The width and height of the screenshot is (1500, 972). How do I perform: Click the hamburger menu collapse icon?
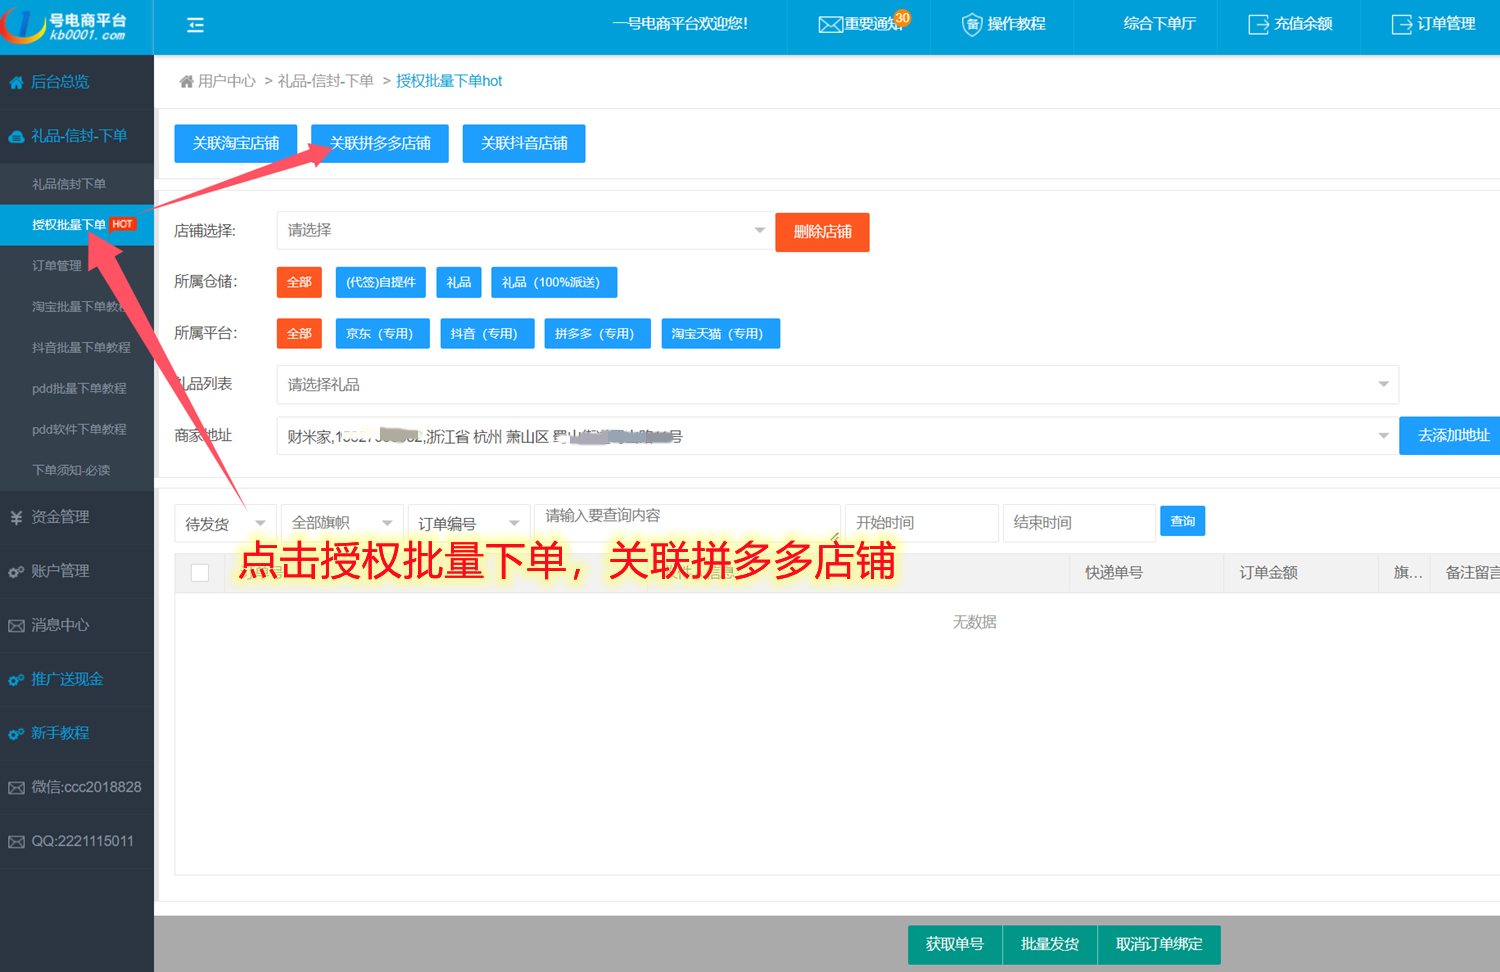195,25
